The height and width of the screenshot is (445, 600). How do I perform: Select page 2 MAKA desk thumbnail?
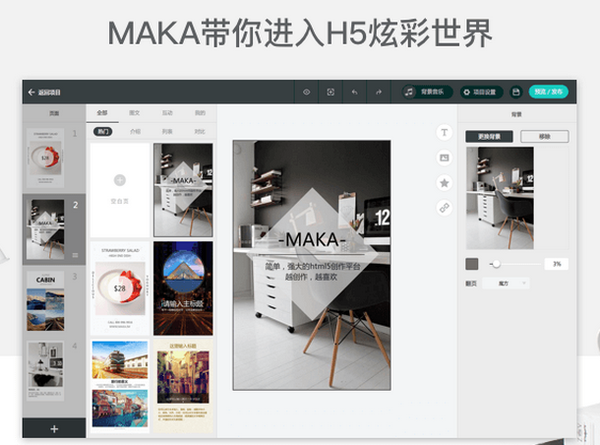(46, 229)
